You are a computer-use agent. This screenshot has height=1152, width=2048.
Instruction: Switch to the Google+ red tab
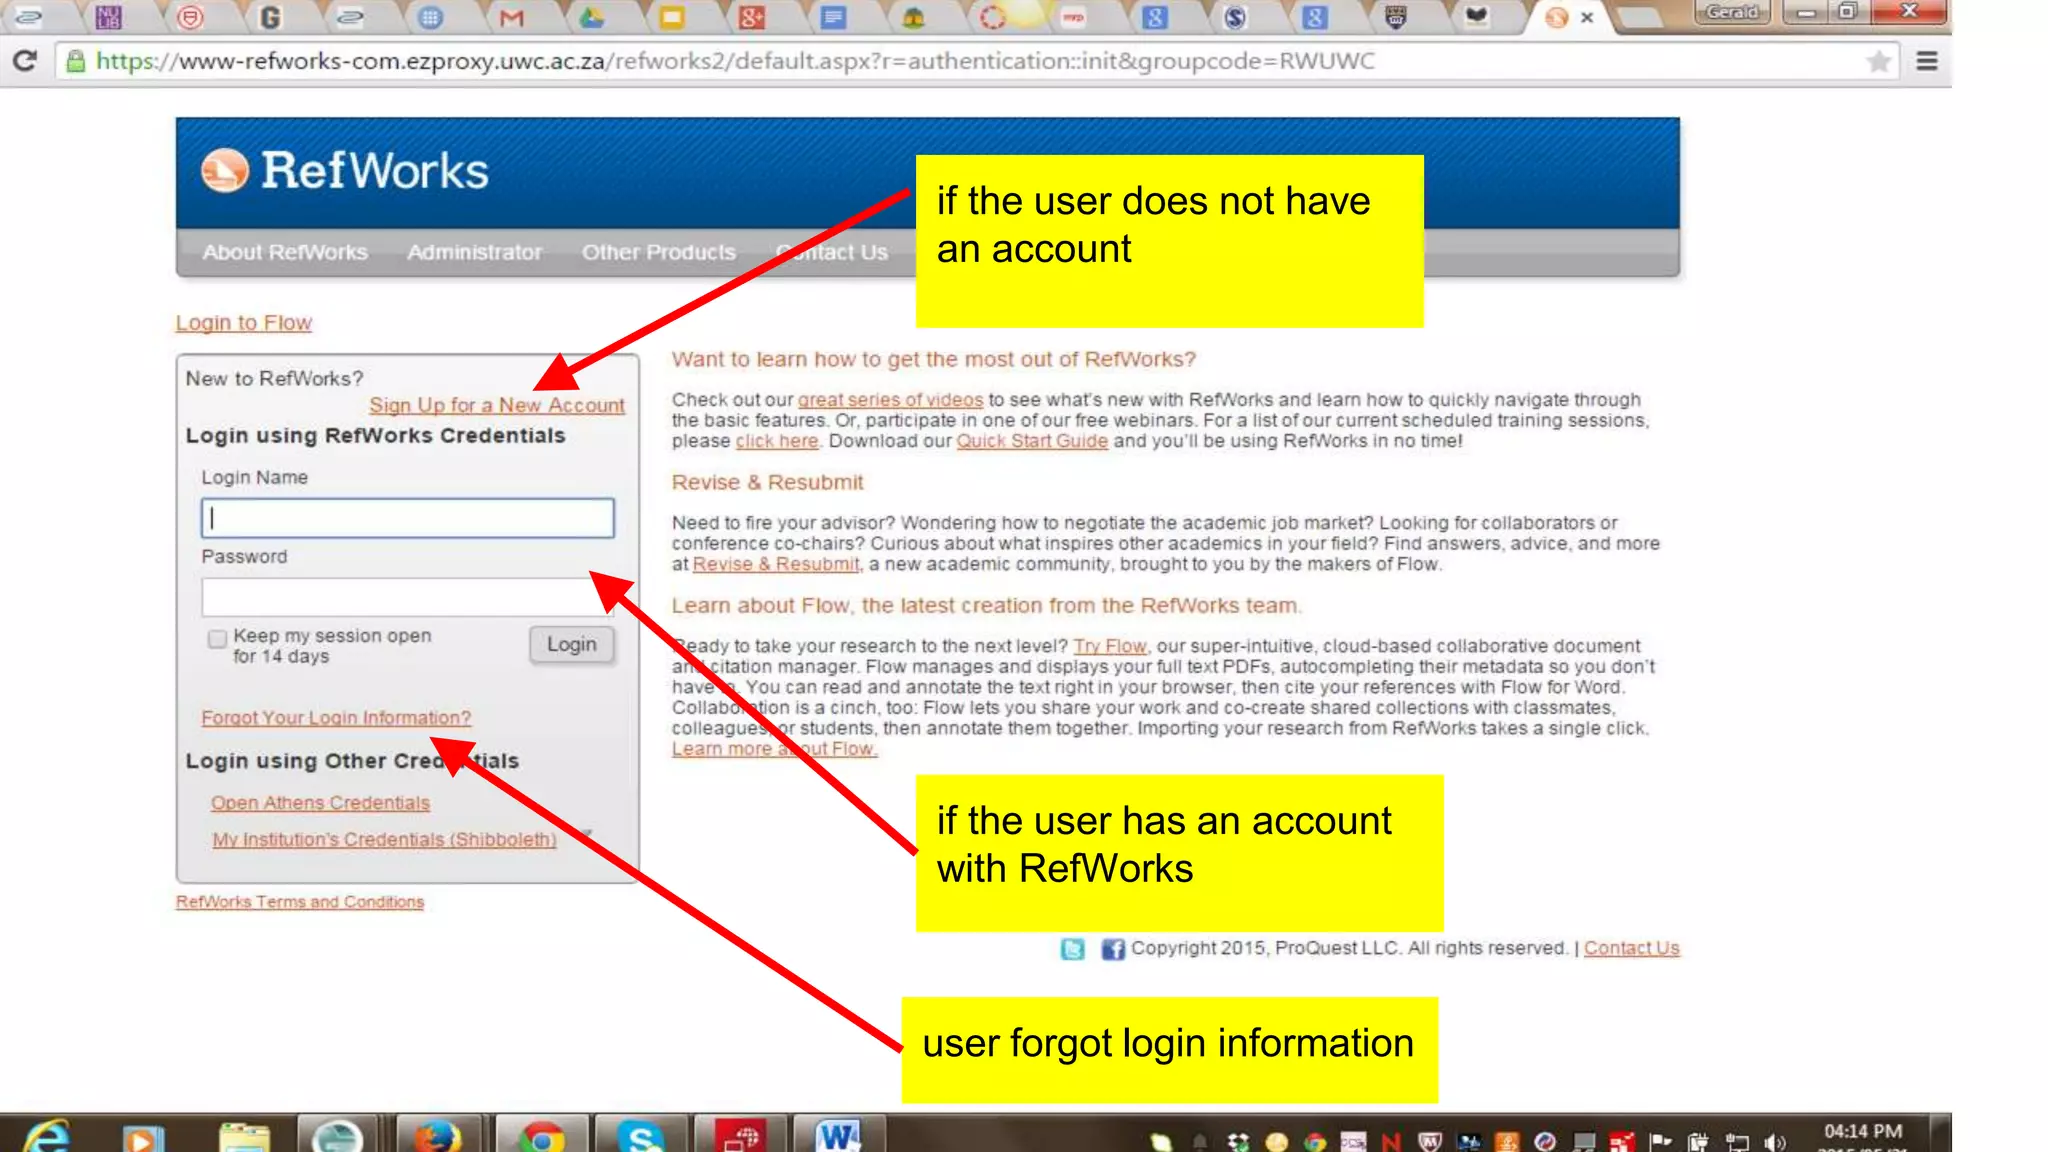pyautogui.click(x=751, y=17)
